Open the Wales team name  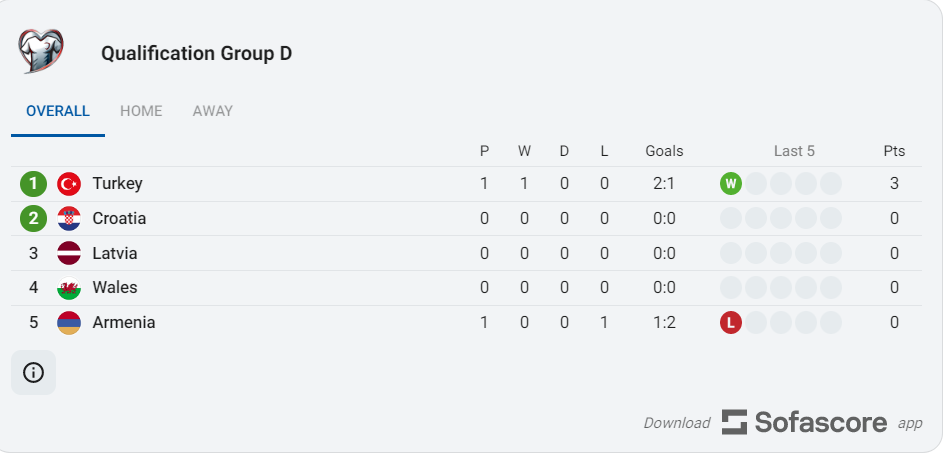click(x=115, y=288)
